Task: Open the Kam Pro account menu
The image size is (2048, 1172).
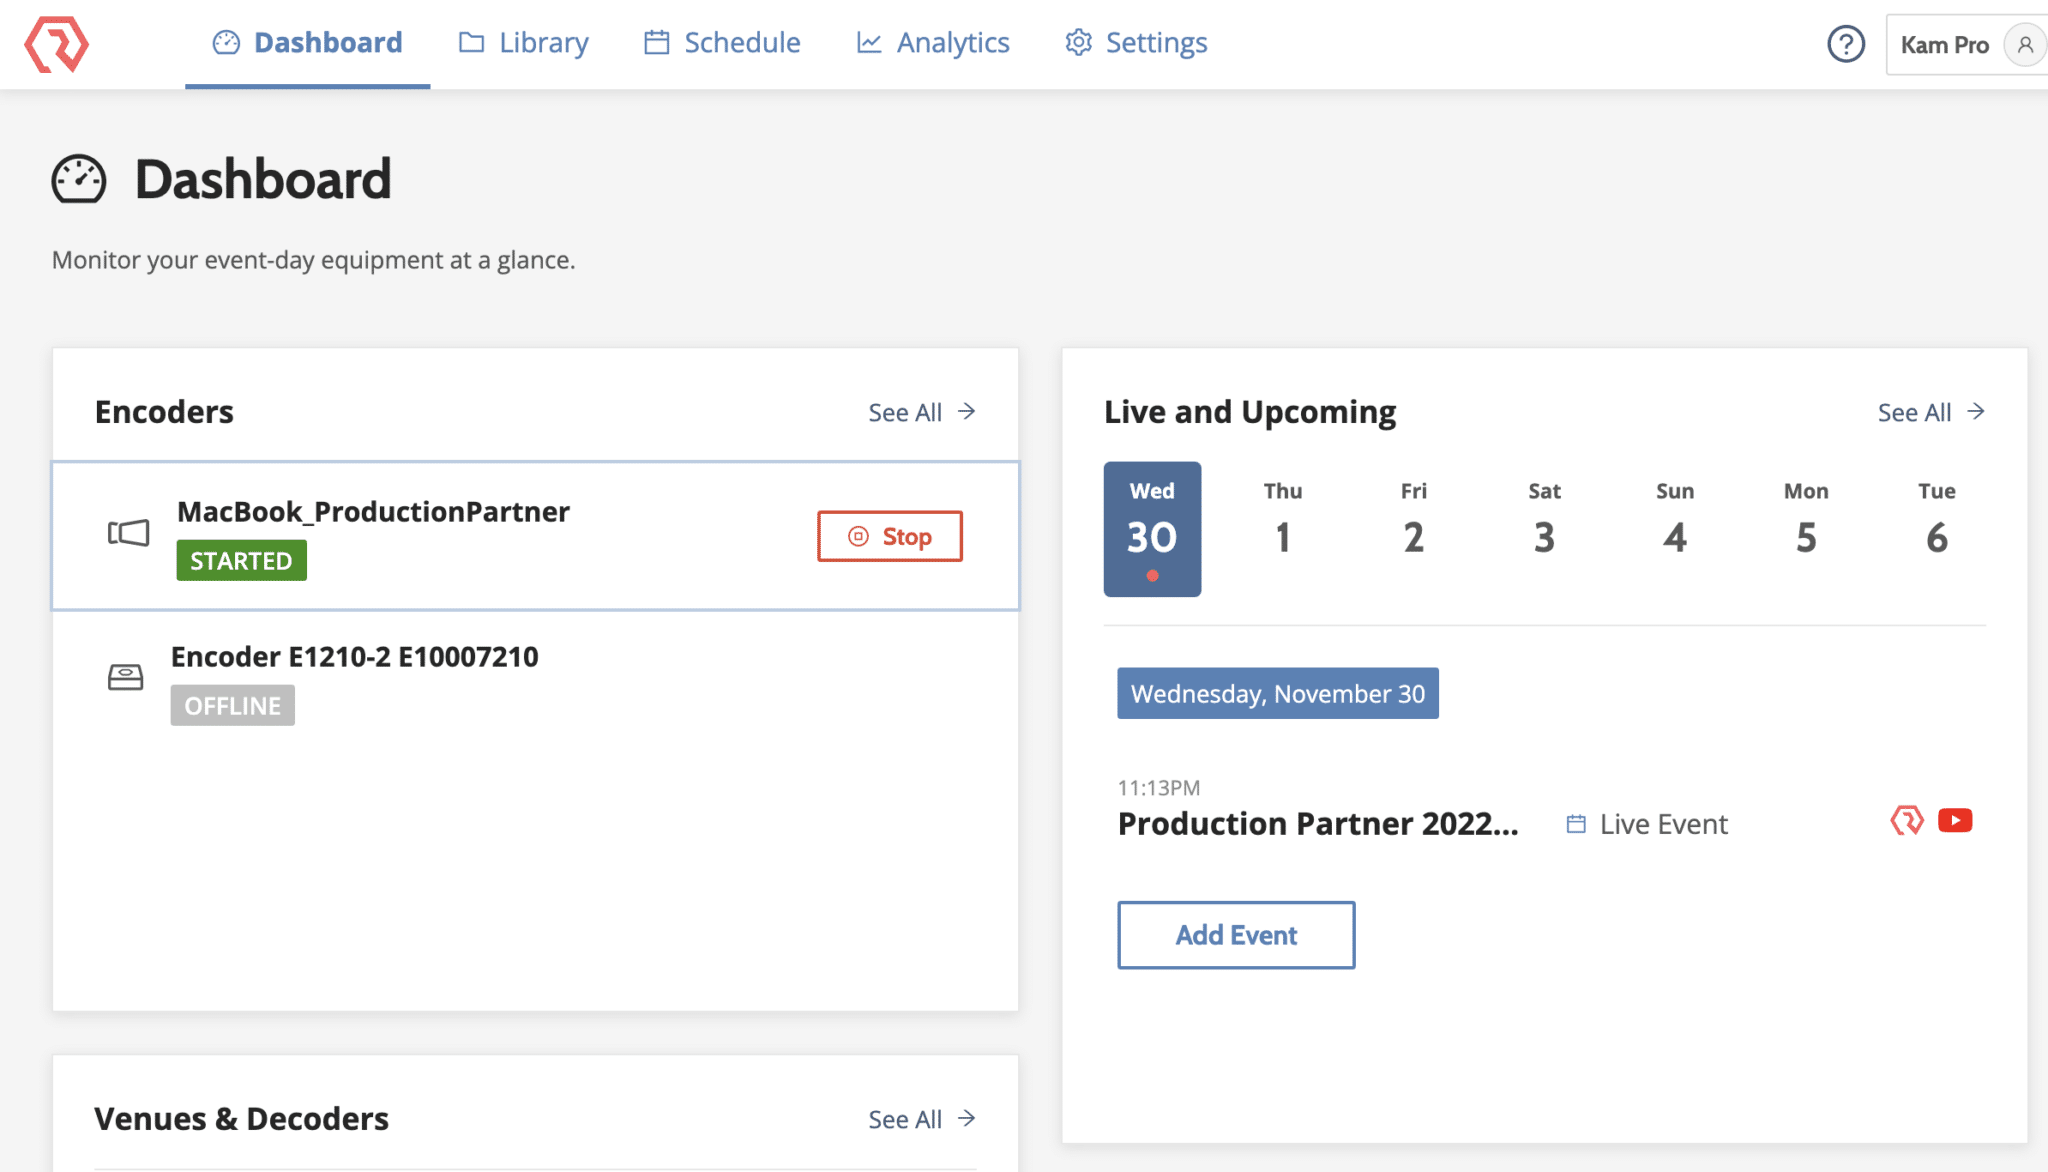Action: (x=1944, y=45)
